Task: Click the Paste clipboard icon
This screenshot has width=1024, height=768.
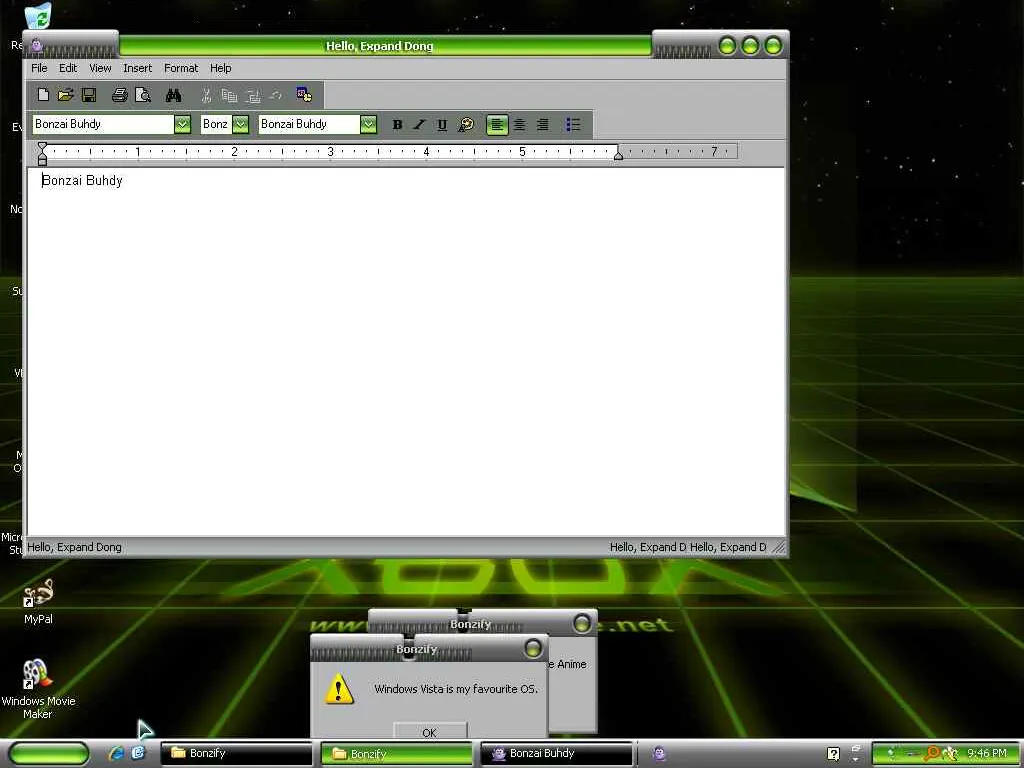Action: pyautogui.click(x=253, y=95)
